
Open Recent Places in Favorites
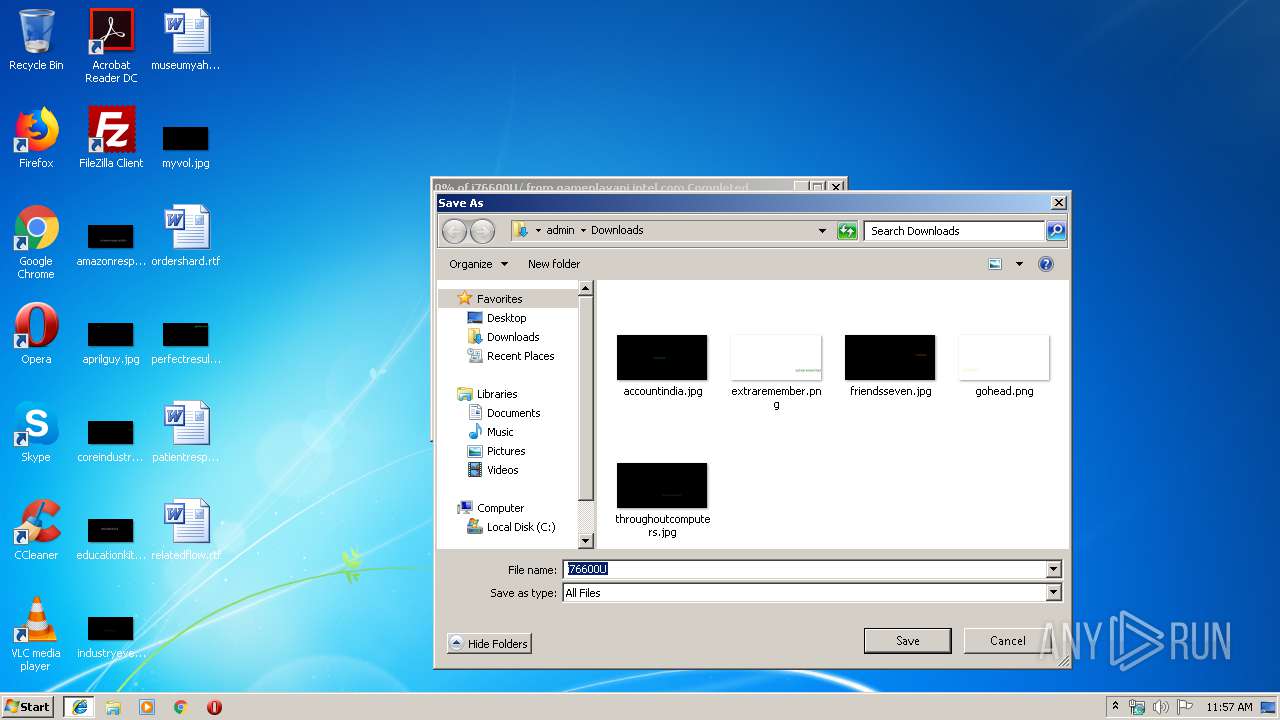pos(520,356)
